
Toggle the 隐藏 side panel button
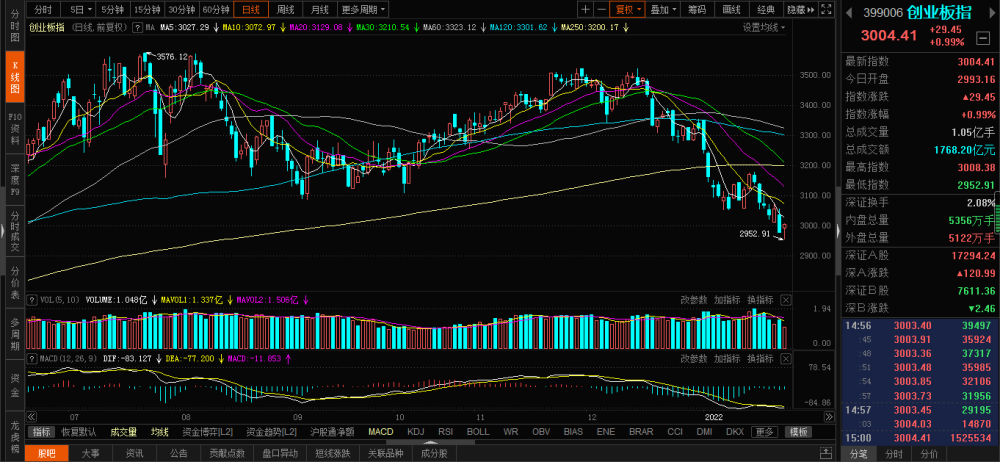click(x=801, y=10)
